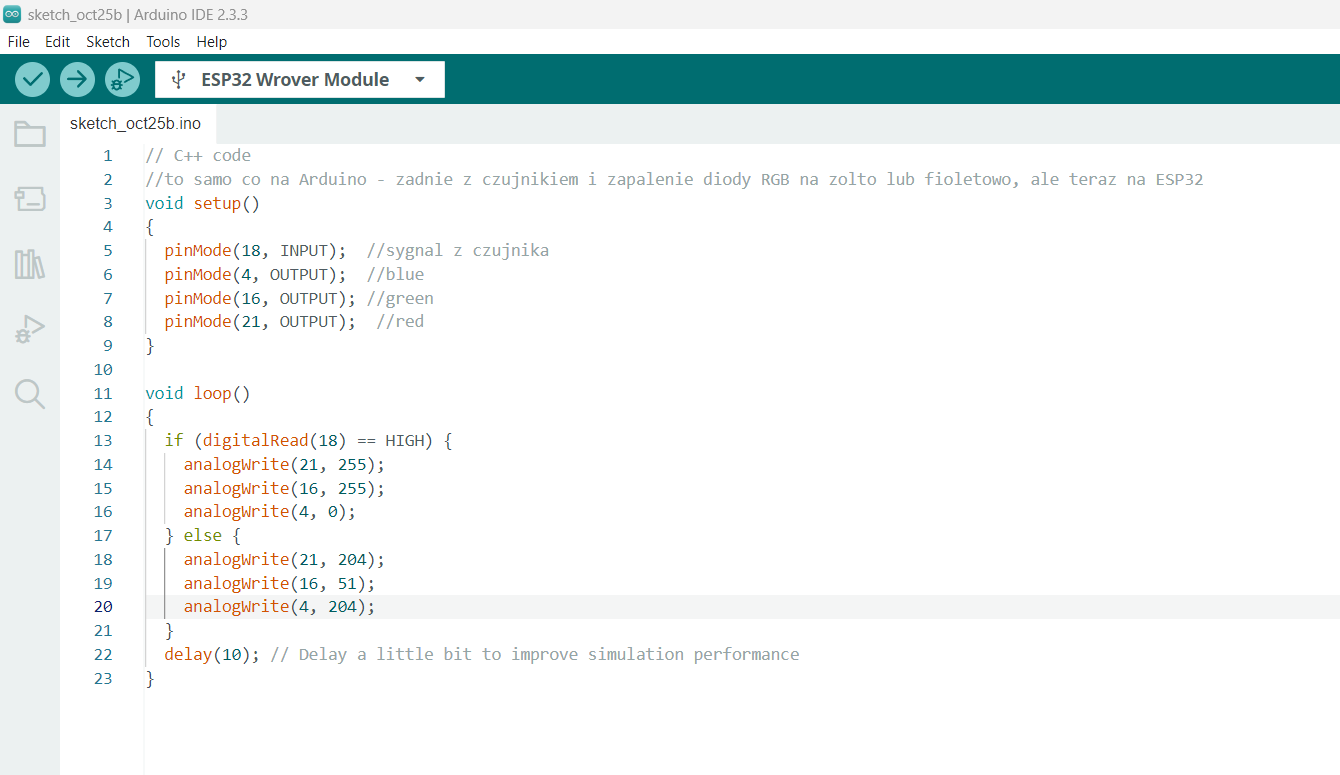Select the sketch_oct25b.ino tab
1340x775 pixels.
coord(136,124)
